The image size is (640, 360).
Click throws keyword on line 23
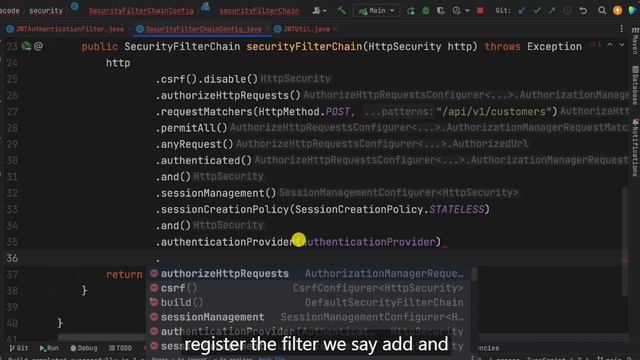(502, 47)
